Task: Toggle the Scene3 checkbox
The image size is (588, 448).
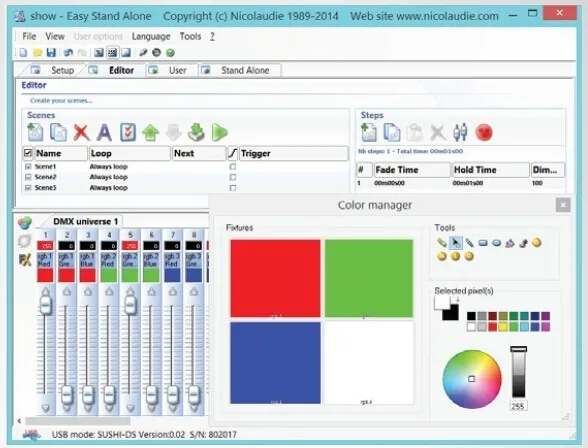Action: [x=28, y=187]
